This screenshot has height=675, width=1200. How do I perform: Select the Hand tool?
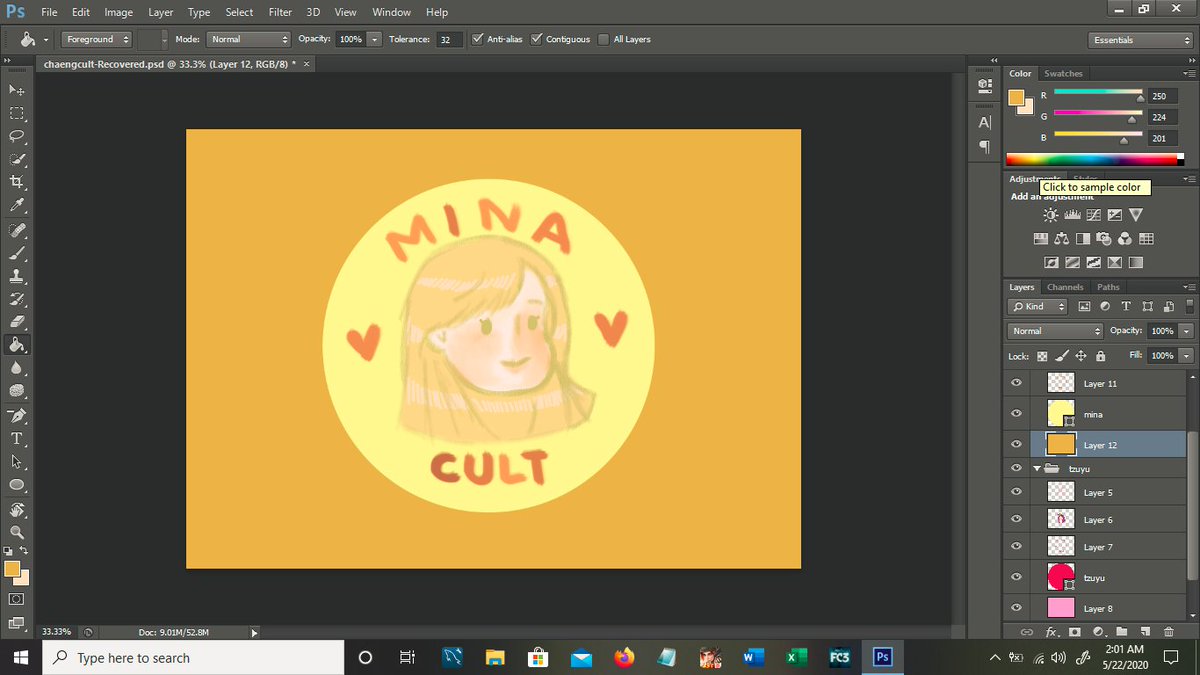tap(17, 509)
